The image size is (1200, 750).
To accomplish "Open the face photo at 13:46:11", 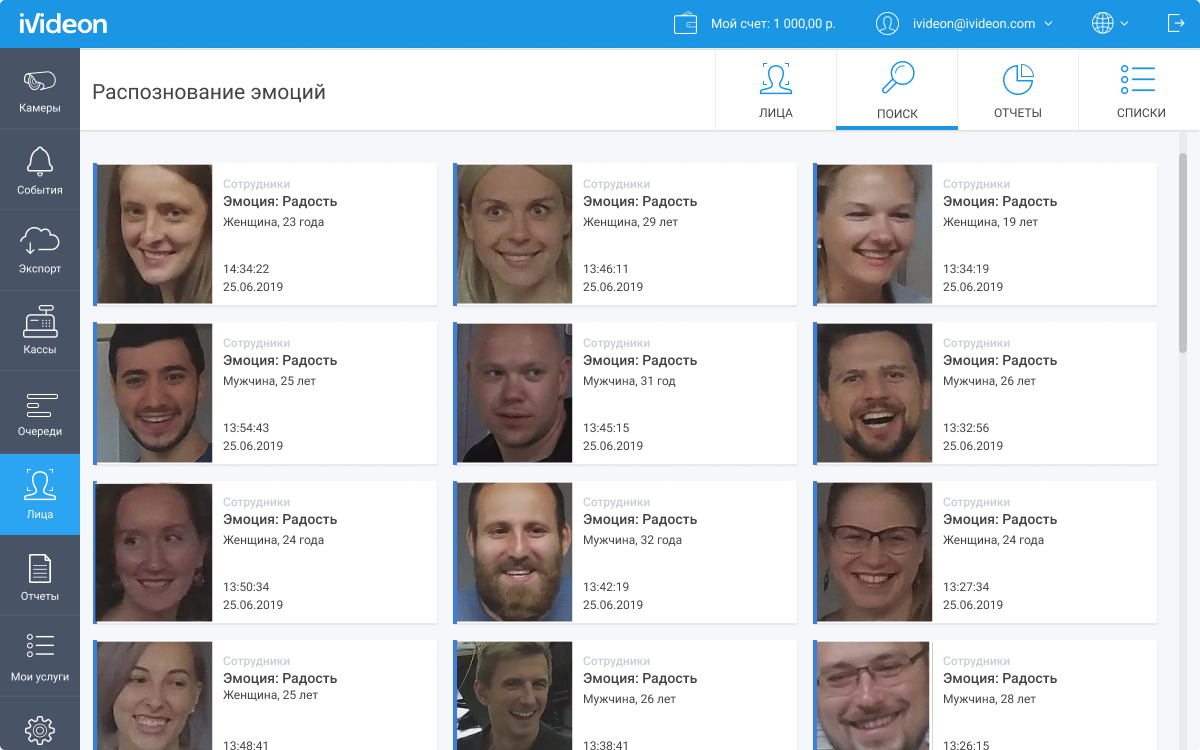I will (515, 234).
